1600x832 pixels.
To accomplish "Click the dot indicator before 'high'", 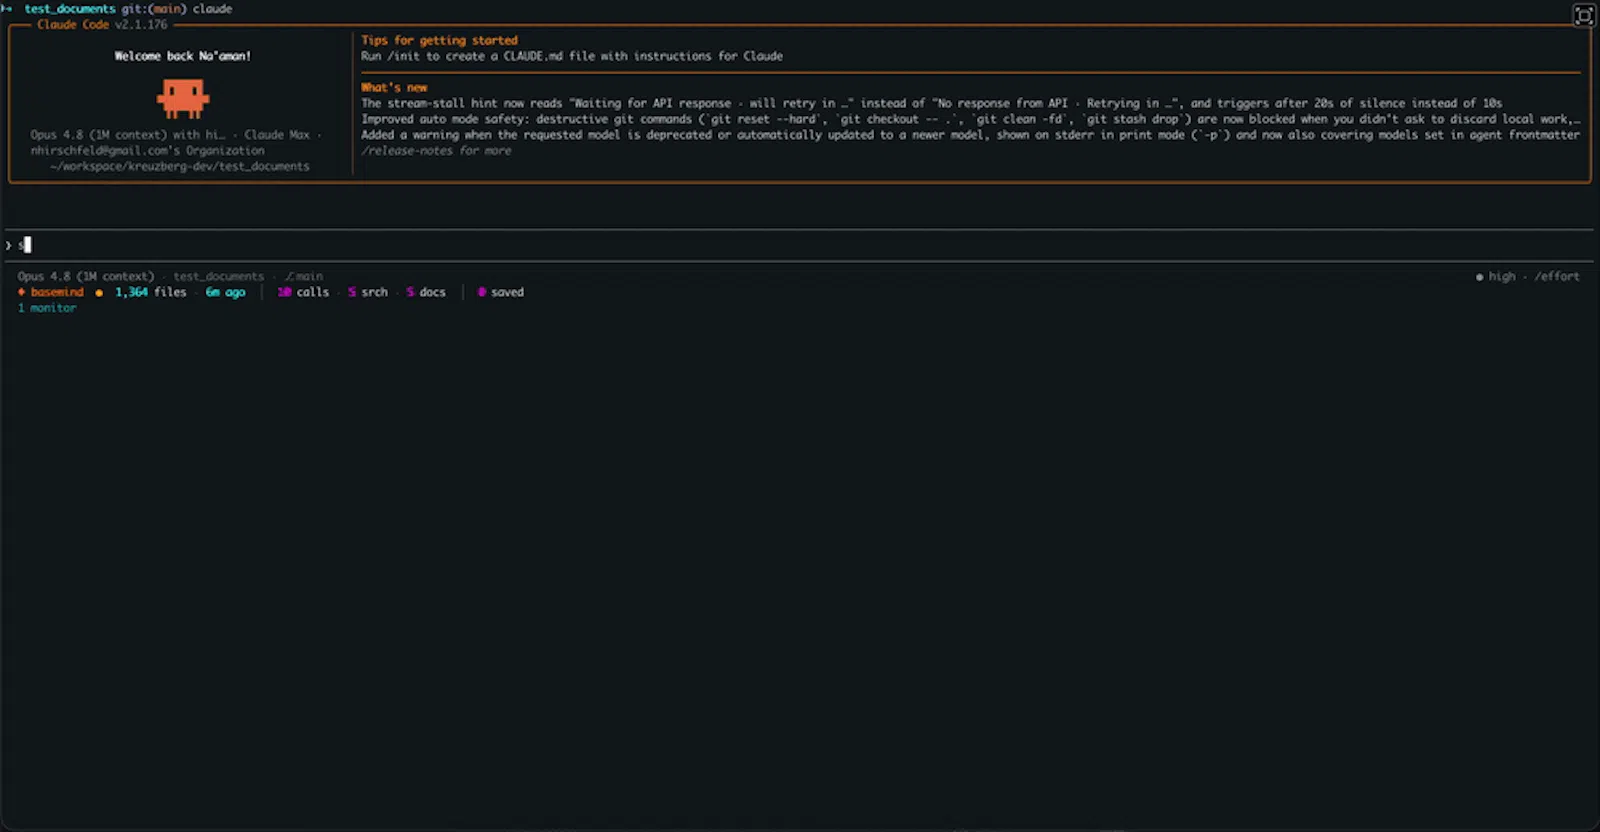I will 1480,277.
